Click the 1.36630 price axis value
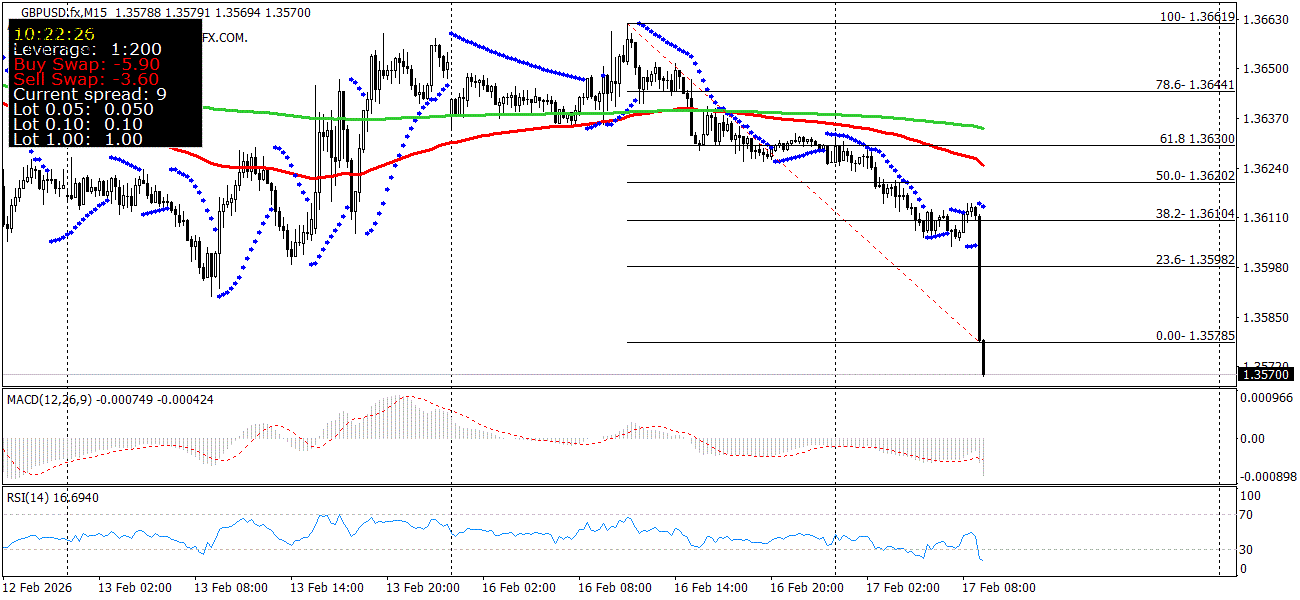 (x=1268, y=20)
